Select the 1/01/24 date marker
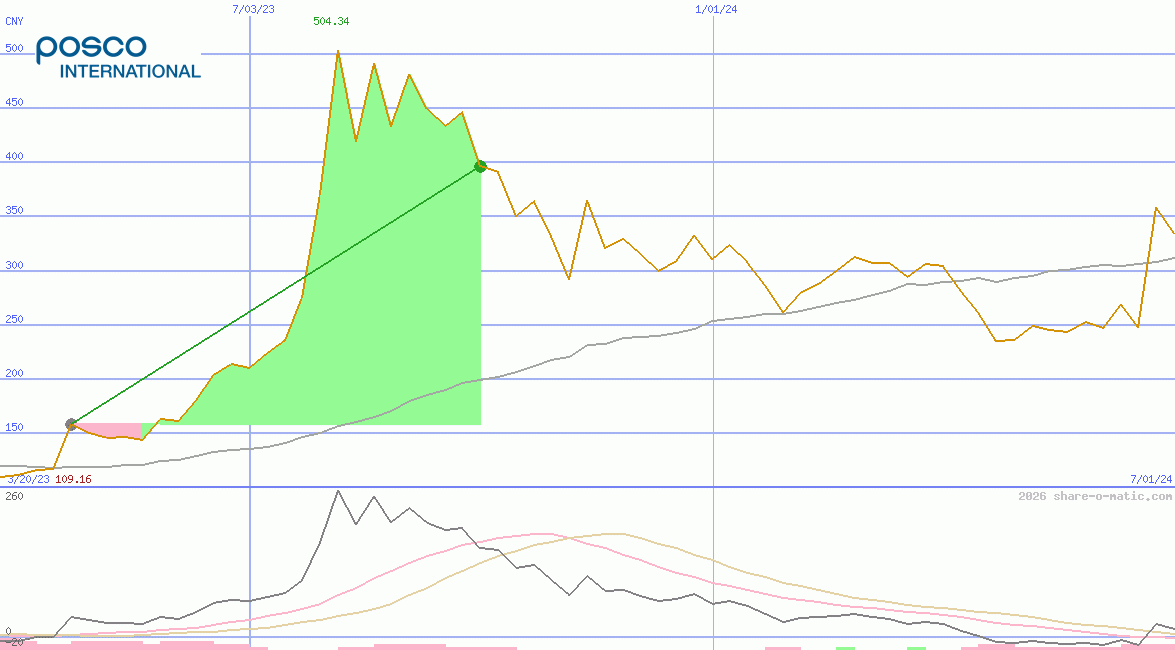Viewport: 1175px width, 650px height. (716, 9)
